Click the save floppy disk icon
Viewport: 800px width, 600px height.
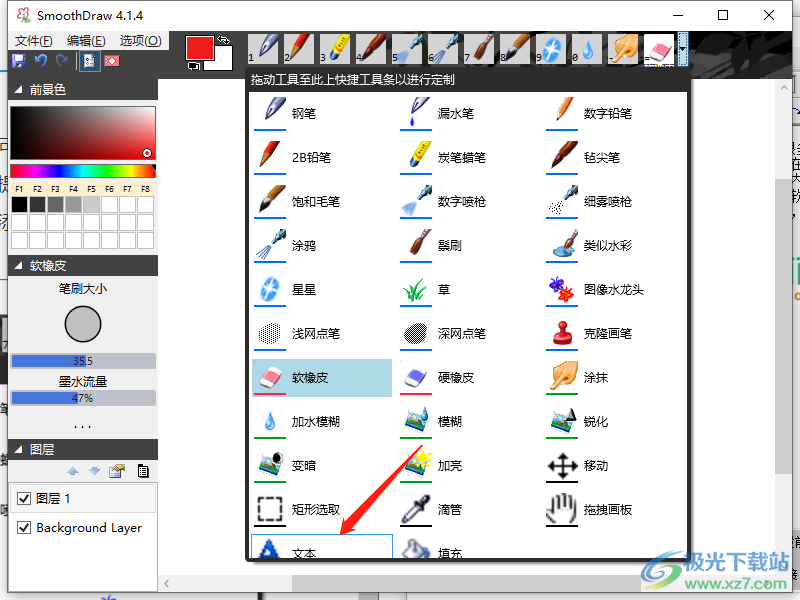point(19,61)
